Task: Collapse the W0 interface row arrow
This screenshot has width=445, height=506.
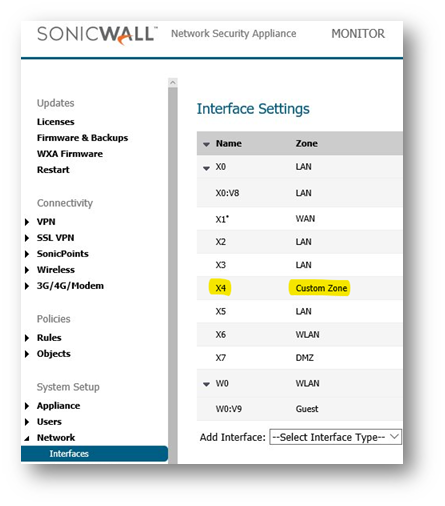Action: point(206,384)
